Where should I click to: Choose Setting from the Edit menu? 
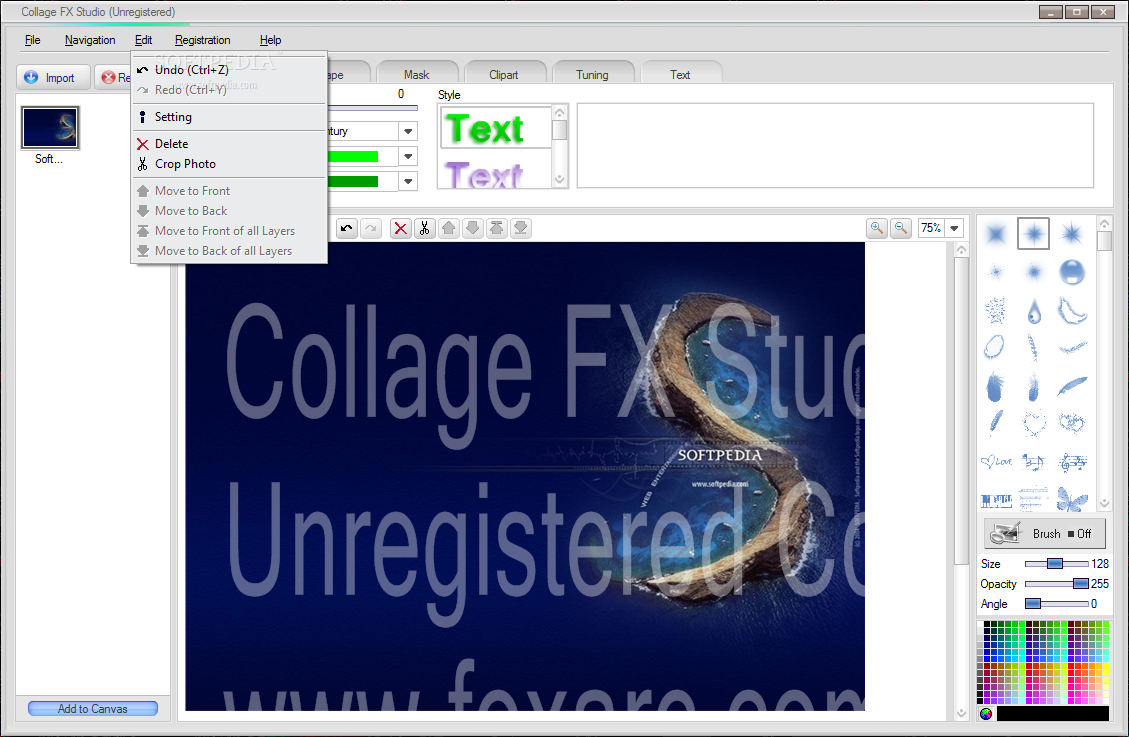[x=229, y=117]
